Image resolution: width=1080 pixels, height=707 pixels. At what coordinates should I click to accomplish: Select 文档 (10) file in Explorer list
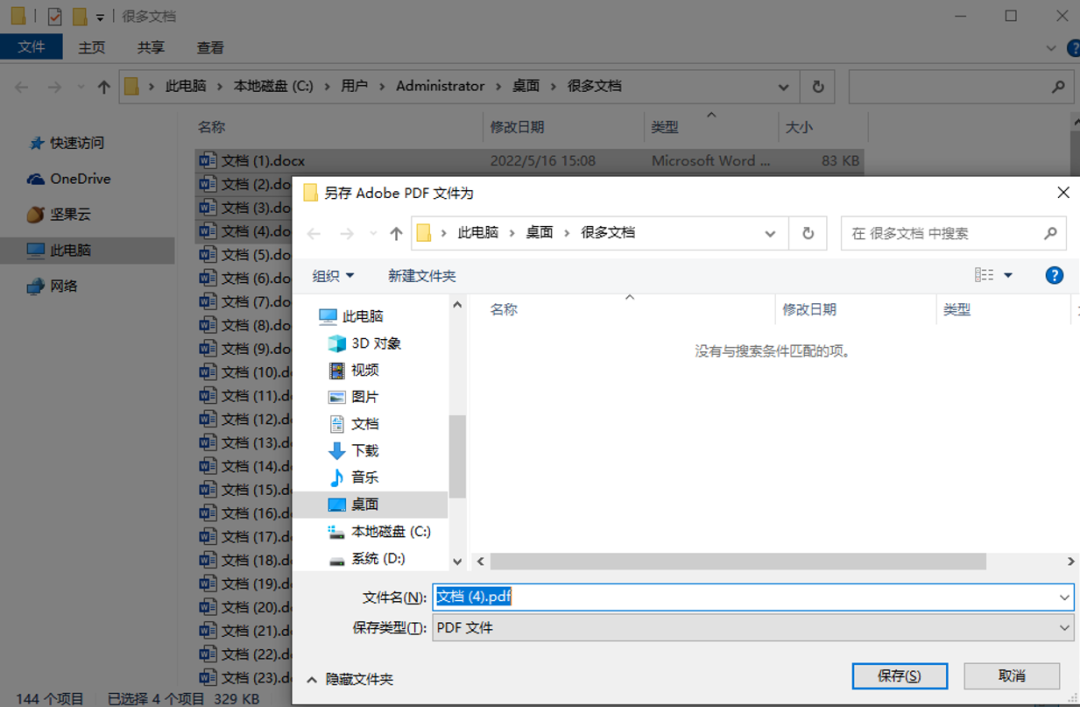[245, 372]
